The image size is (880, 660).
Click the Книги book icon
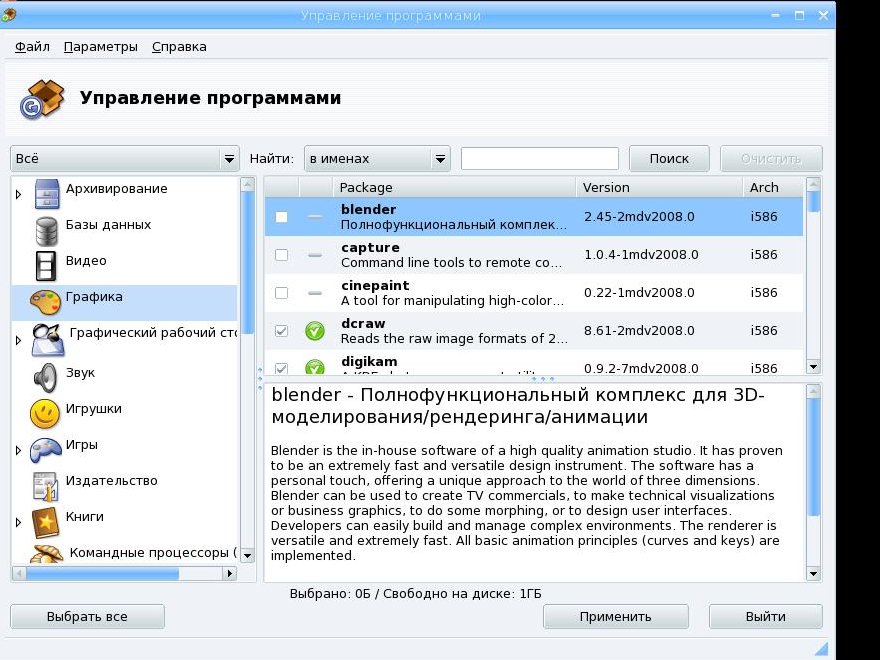45,522
